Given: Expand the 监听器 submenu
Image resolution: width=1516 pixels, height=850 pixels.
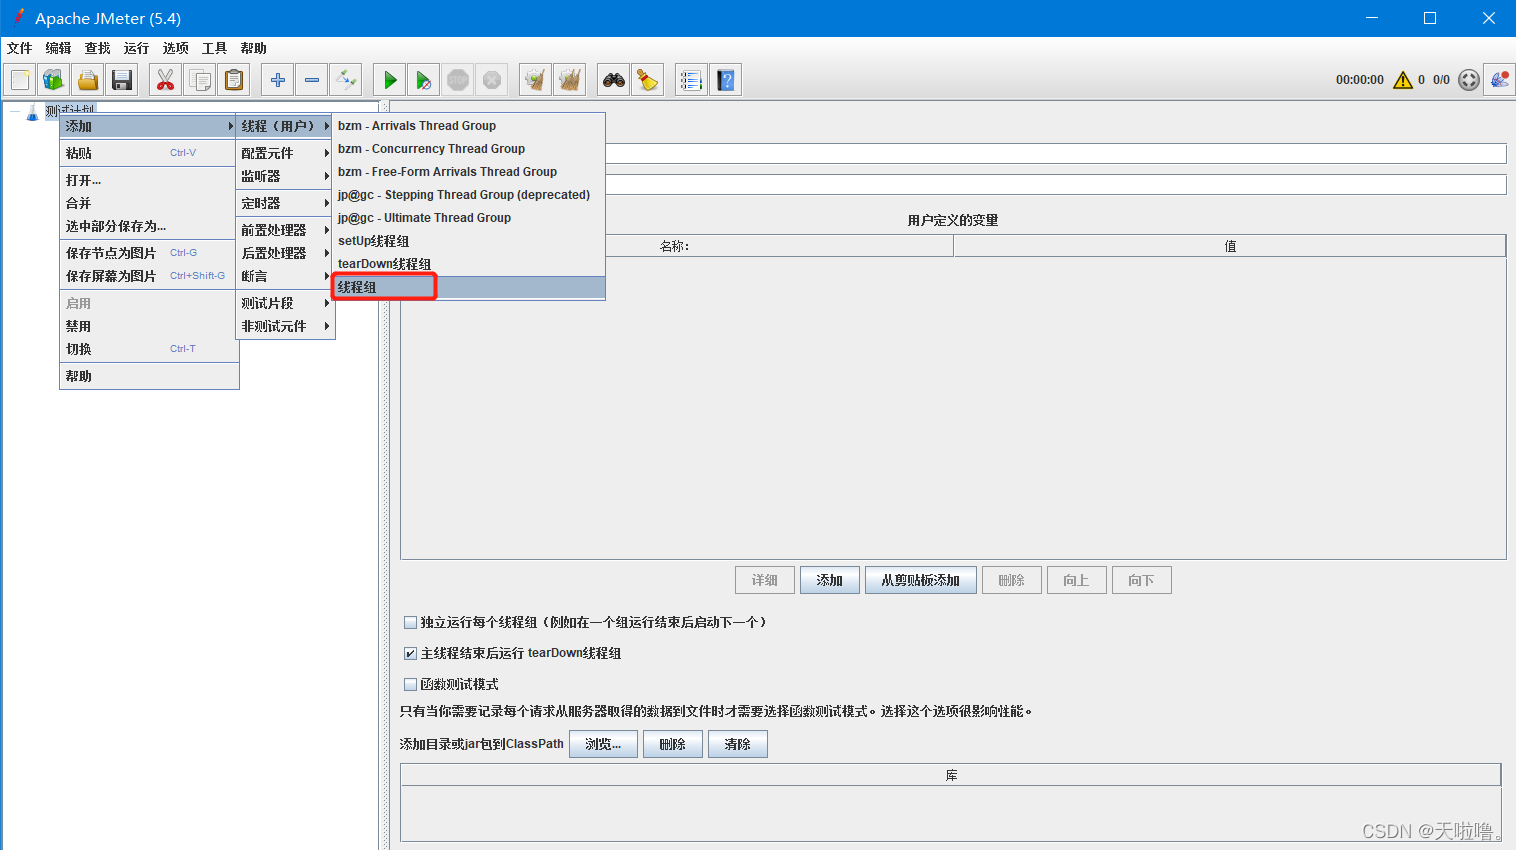Looking at the screenshot, I should tap(285, 176).
